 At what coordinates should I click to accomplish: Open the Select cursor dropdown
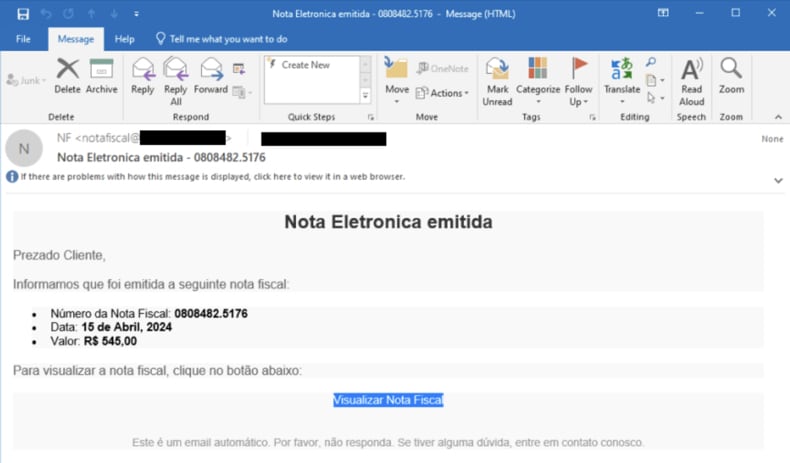655,98
